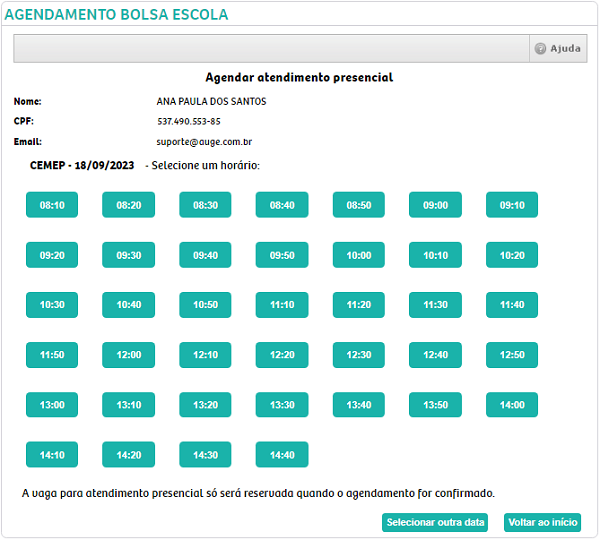
Task: Pick the 09:10 time slot
Action: coord(512,205)
